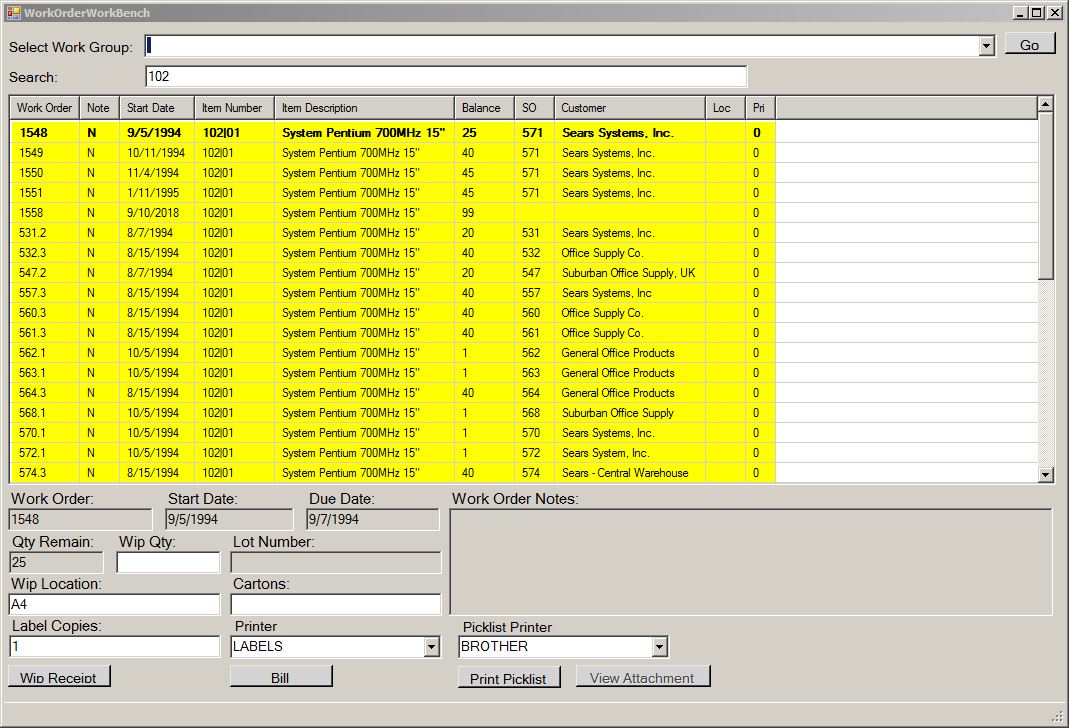Focus the Cartons input field
The height and width of the screenshot is (728, 1069).
coord(335,605)
